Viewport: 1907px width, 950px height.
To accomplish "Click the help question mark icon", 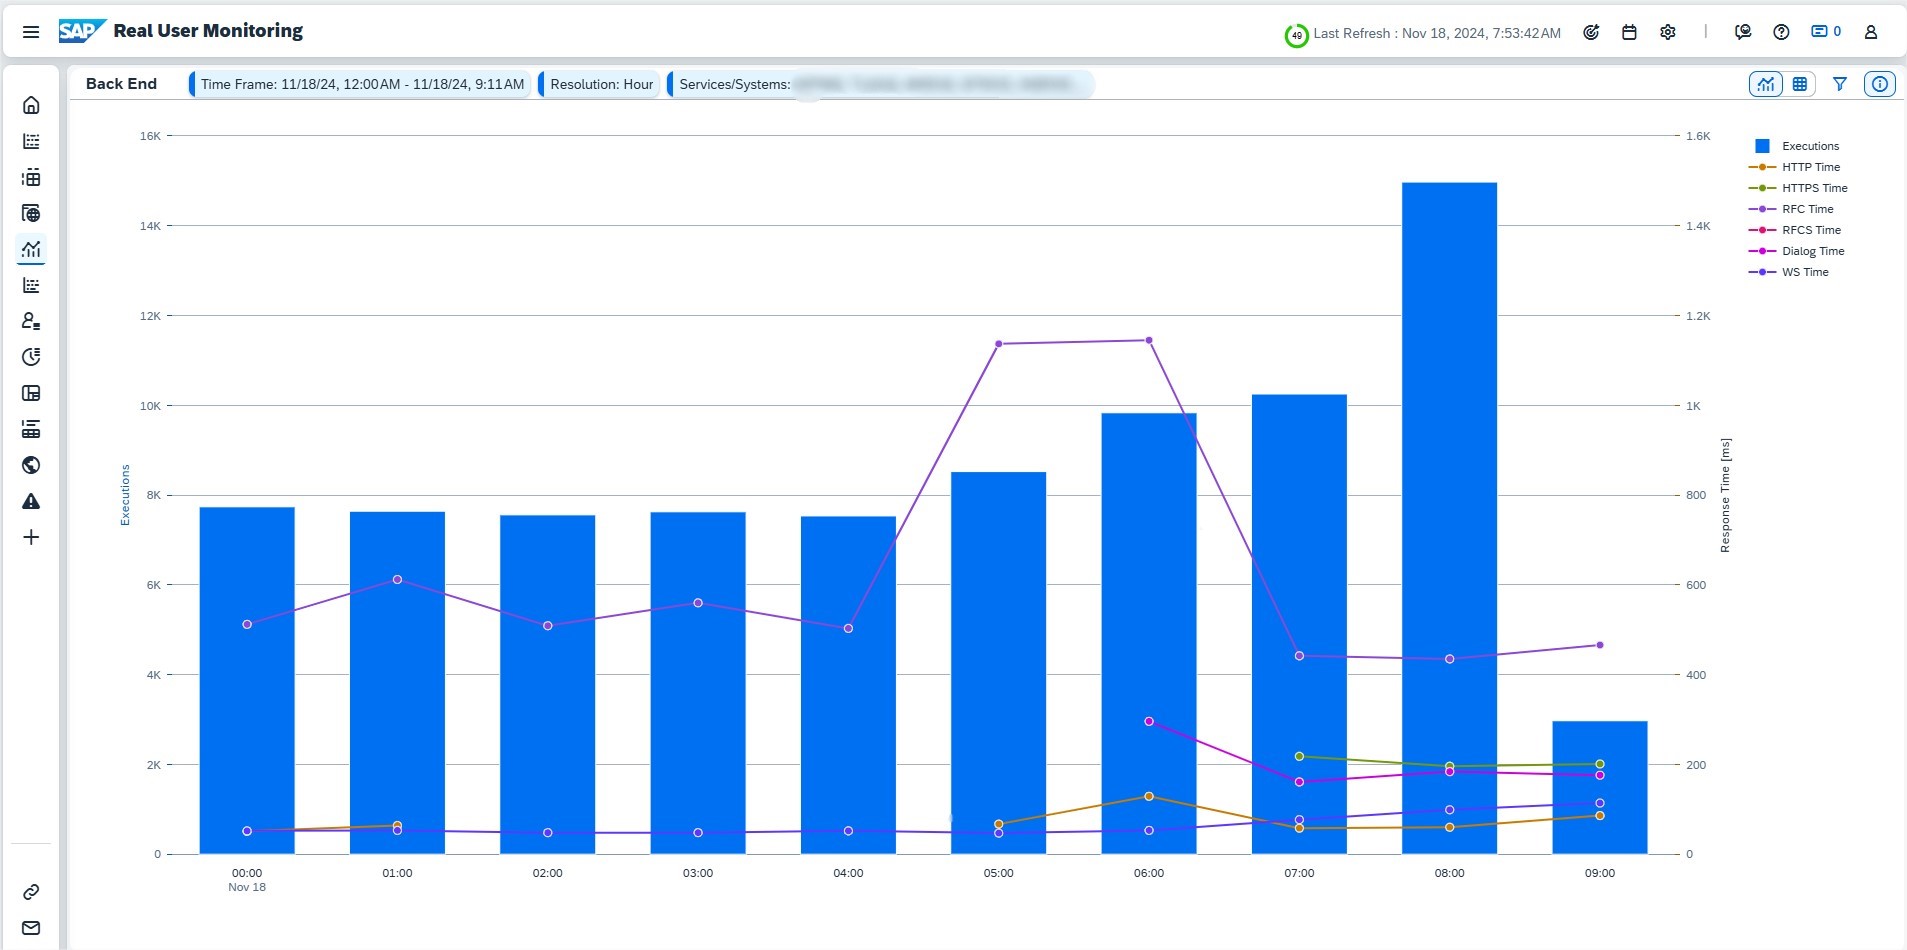I will [1781, 32].
